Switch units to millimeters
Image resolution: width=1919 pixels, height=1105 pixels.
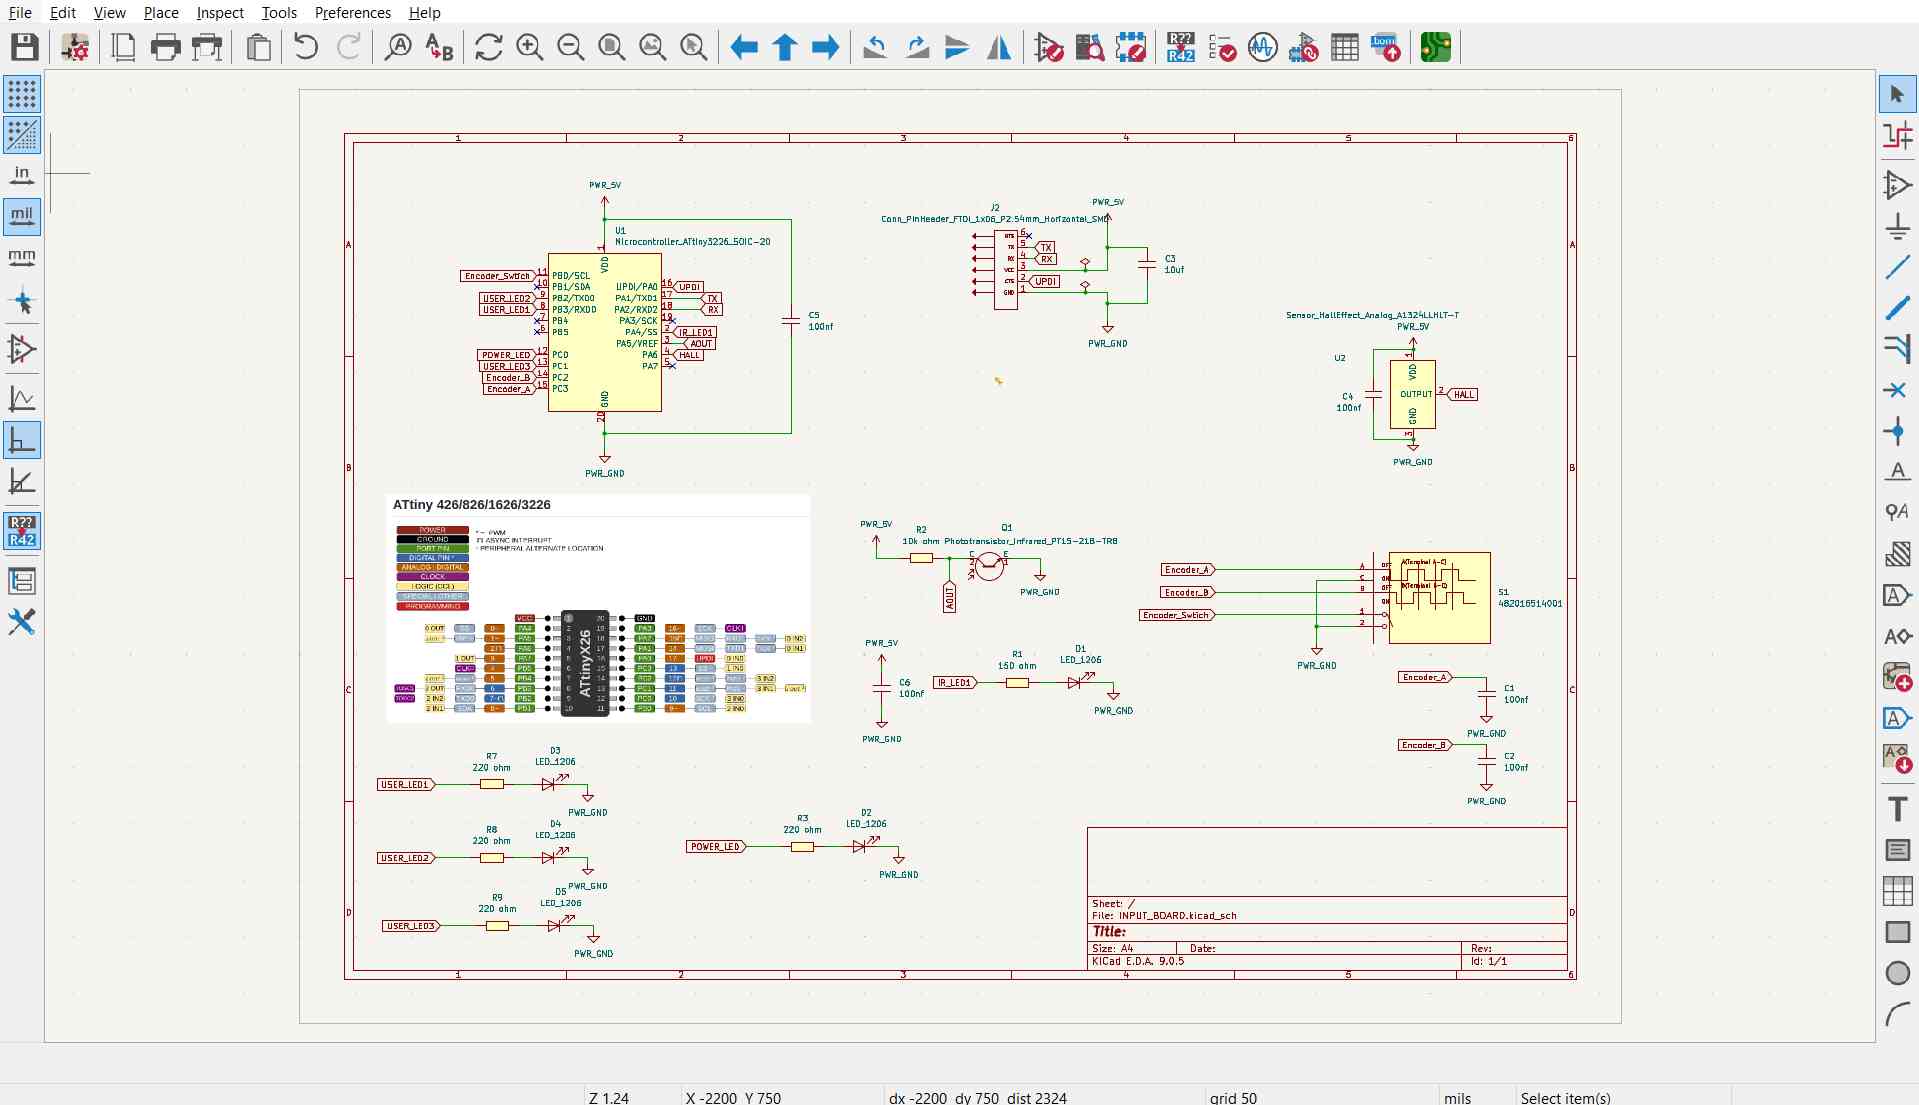pos(22,257)
